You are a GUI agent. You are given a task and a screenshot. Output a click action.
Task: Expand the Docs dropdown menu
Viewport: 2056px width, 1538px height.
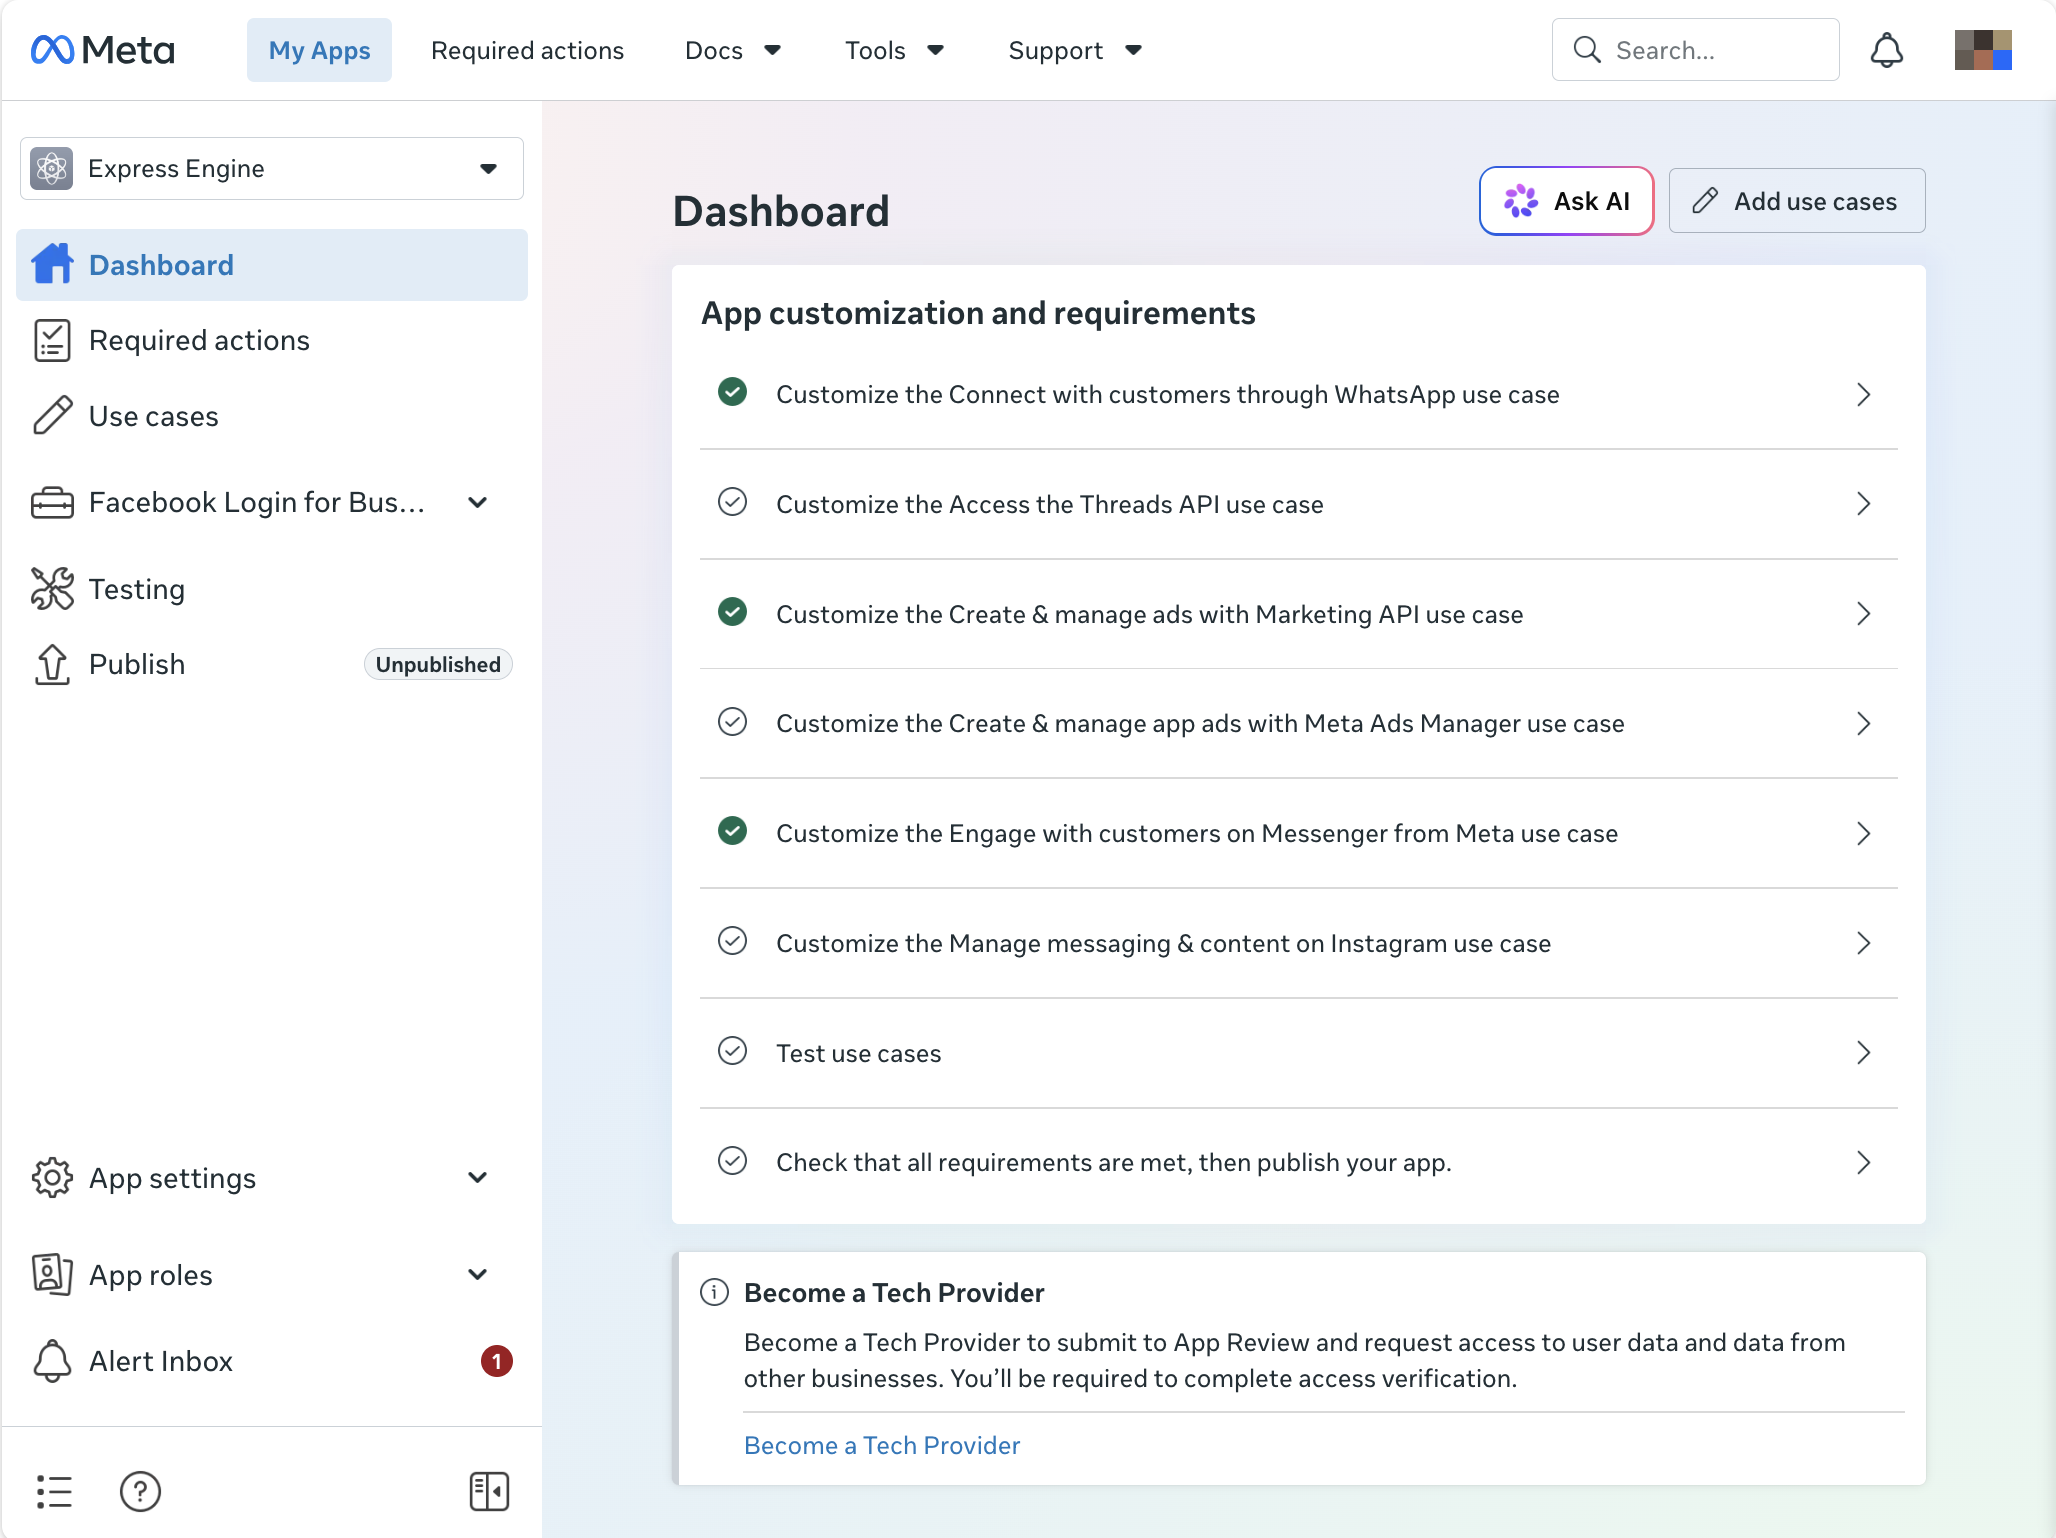[x=773, y=50]
